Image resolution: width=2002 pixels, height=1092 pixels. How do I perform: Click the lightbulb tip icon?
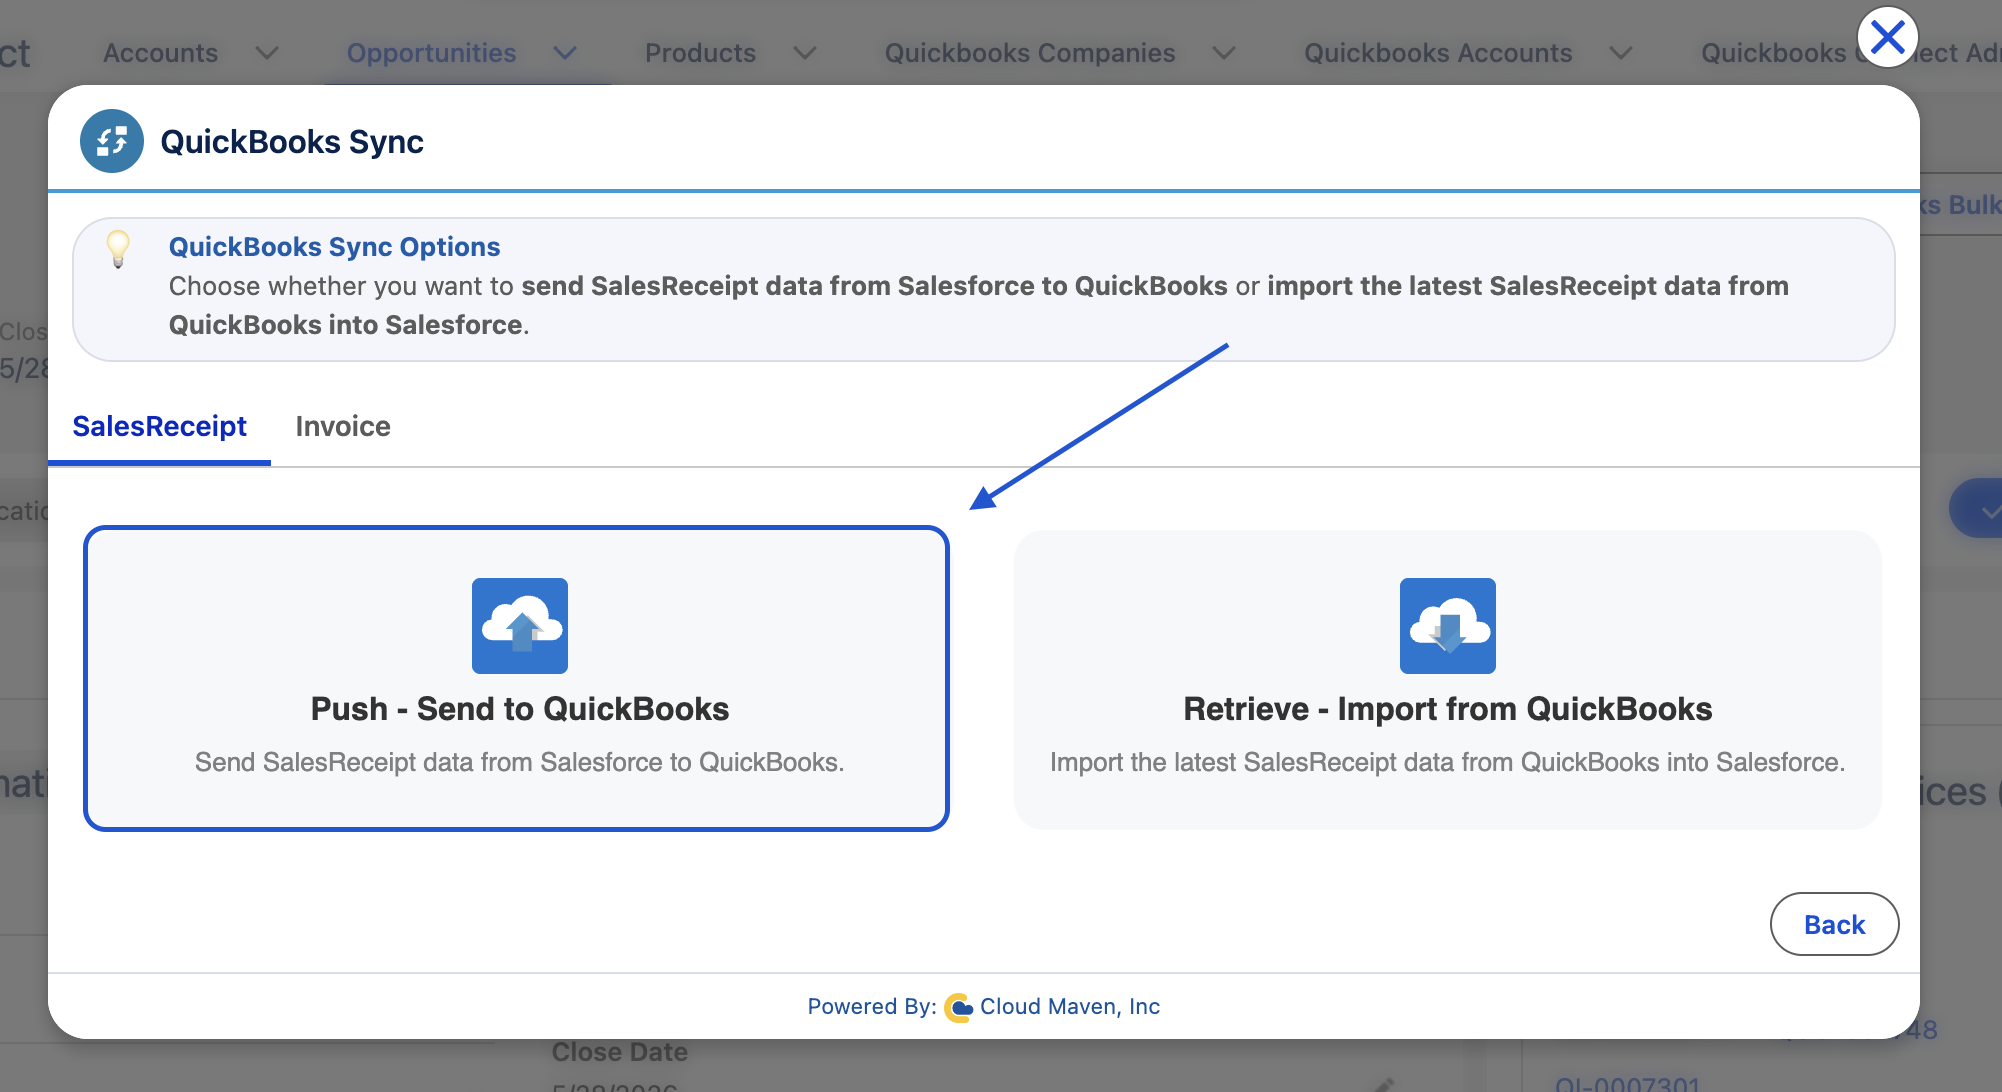click(x=118, y=249)
